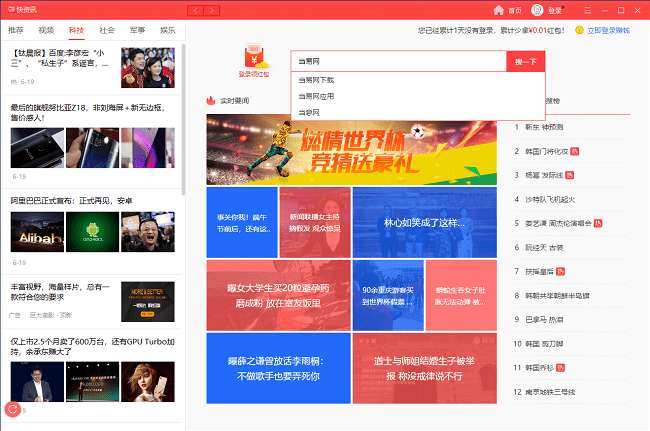The width and height of the screenshot is (650, 431).
Task: Click the gold coin icon beside 立即登录赚钱
Action: (580, 30)
